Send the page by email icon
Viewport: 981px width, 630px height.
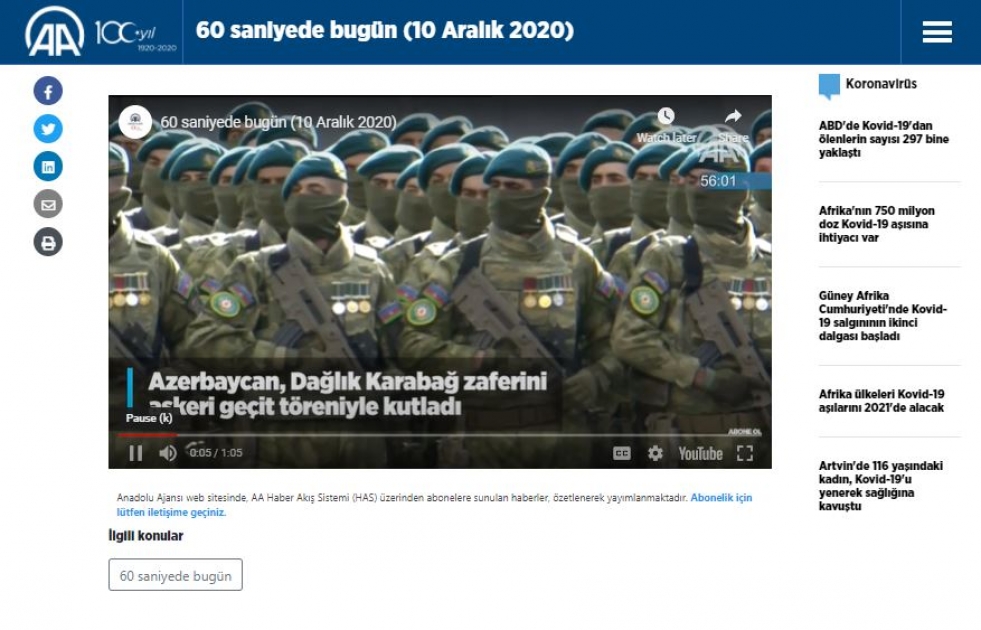[x=48, y=205]
